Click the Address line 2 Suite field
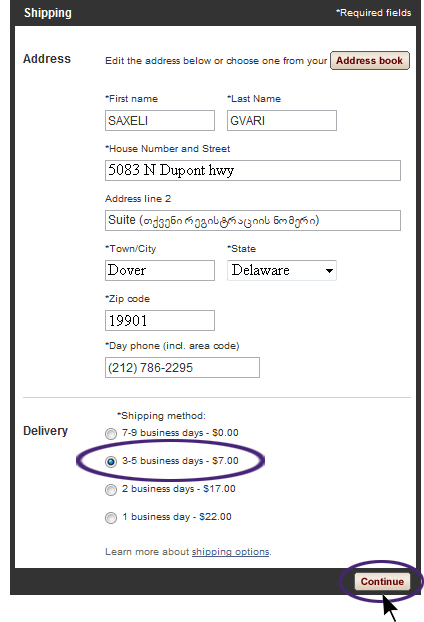Viewport: 424px width, 622px height. [253, 221]
